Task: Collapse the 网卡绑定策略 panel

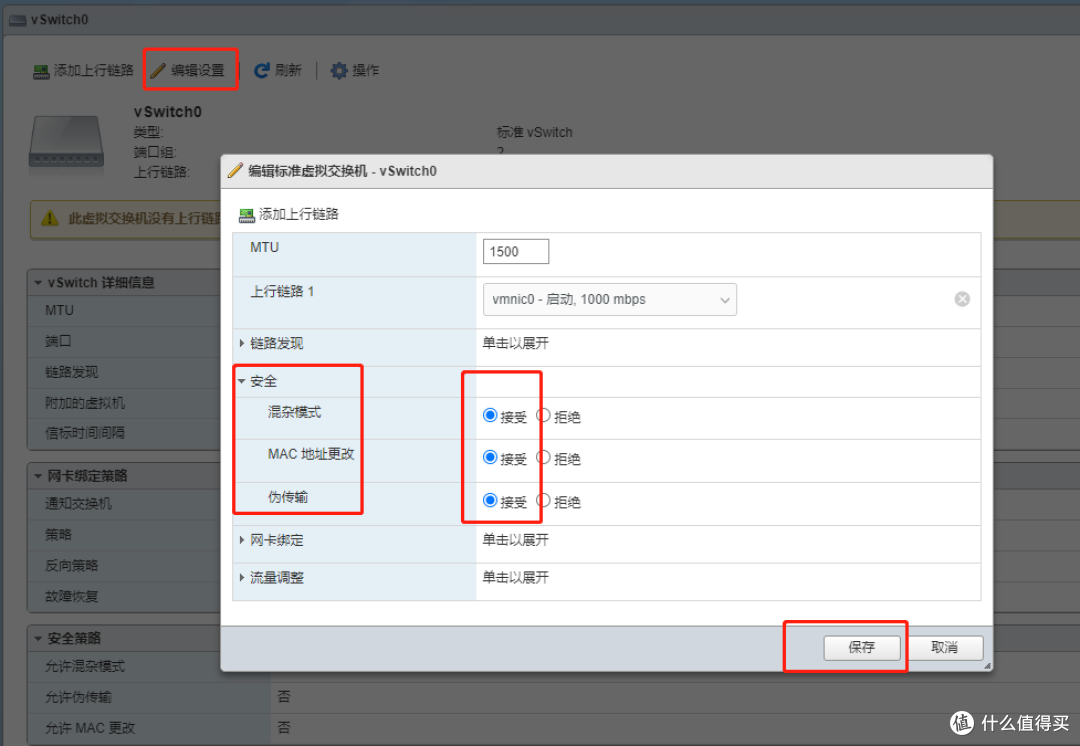Action: (x=38, y=476)
